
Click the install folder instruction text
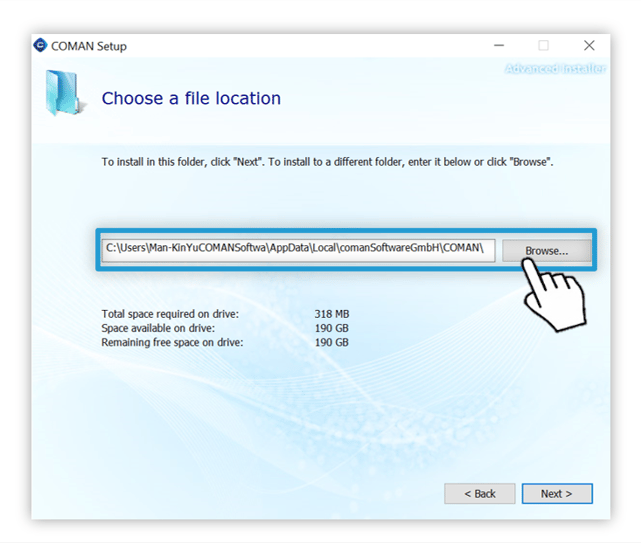click(327, 161)
